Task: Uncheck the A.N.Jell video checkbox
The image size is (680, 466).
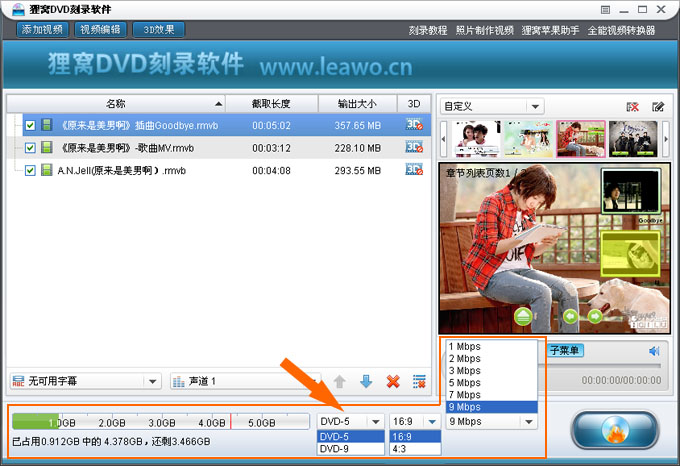Action: click(x=30, y=170)
